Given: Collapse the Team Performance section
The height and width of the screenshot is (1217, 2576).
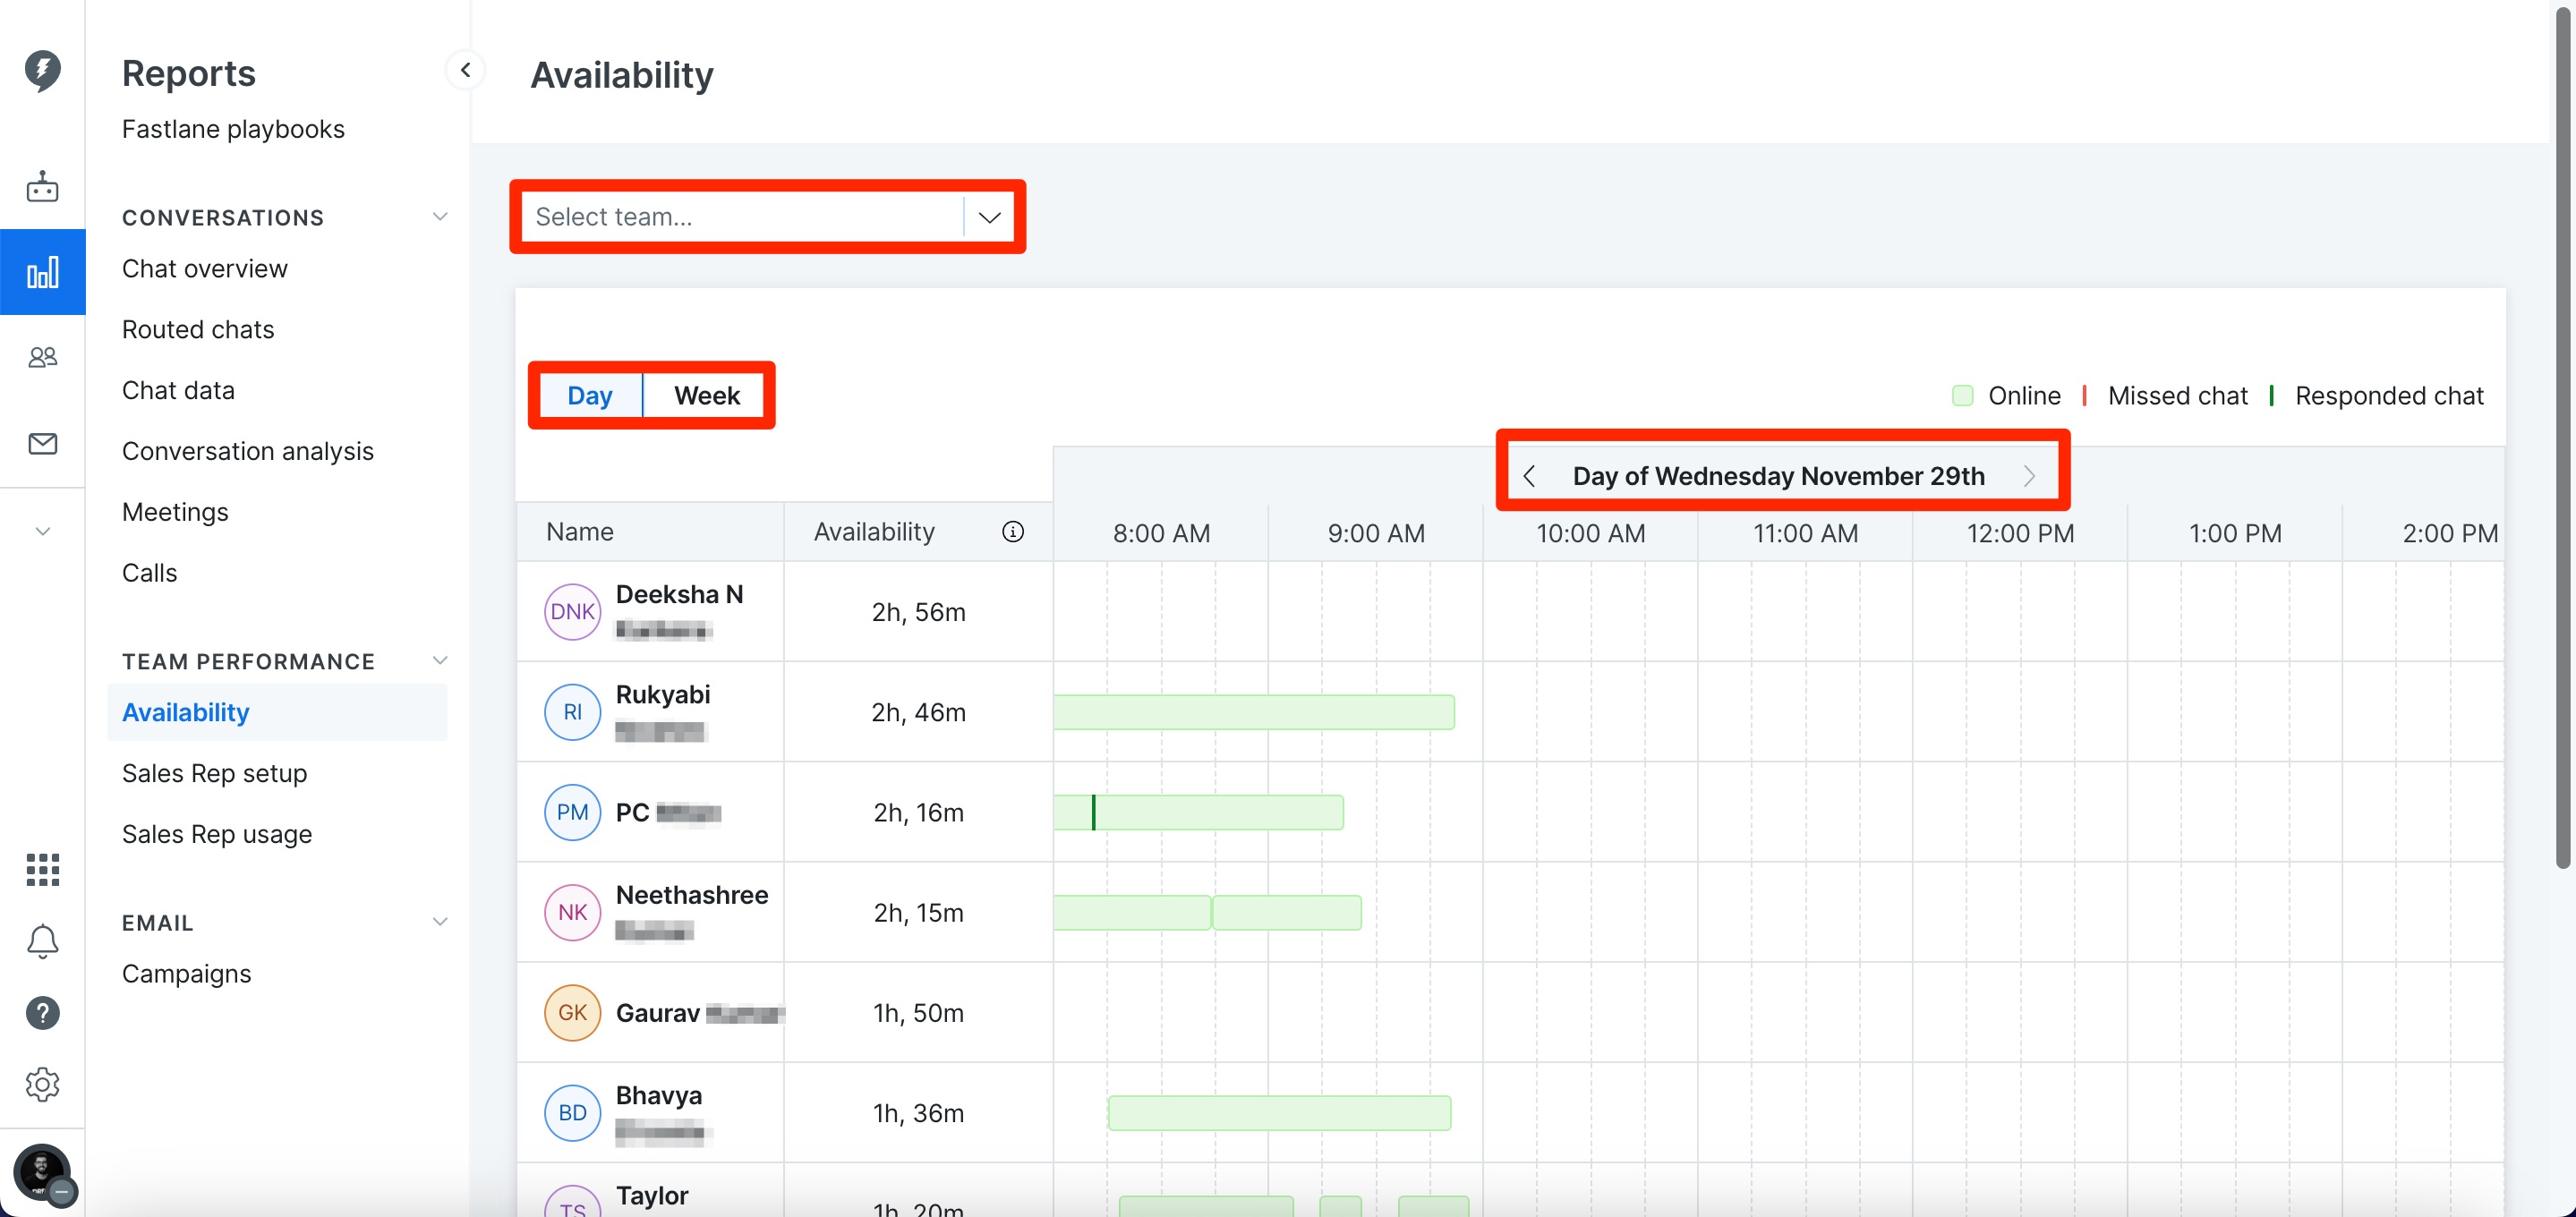Looking at the screenshot, I should [x=439, y=661].
